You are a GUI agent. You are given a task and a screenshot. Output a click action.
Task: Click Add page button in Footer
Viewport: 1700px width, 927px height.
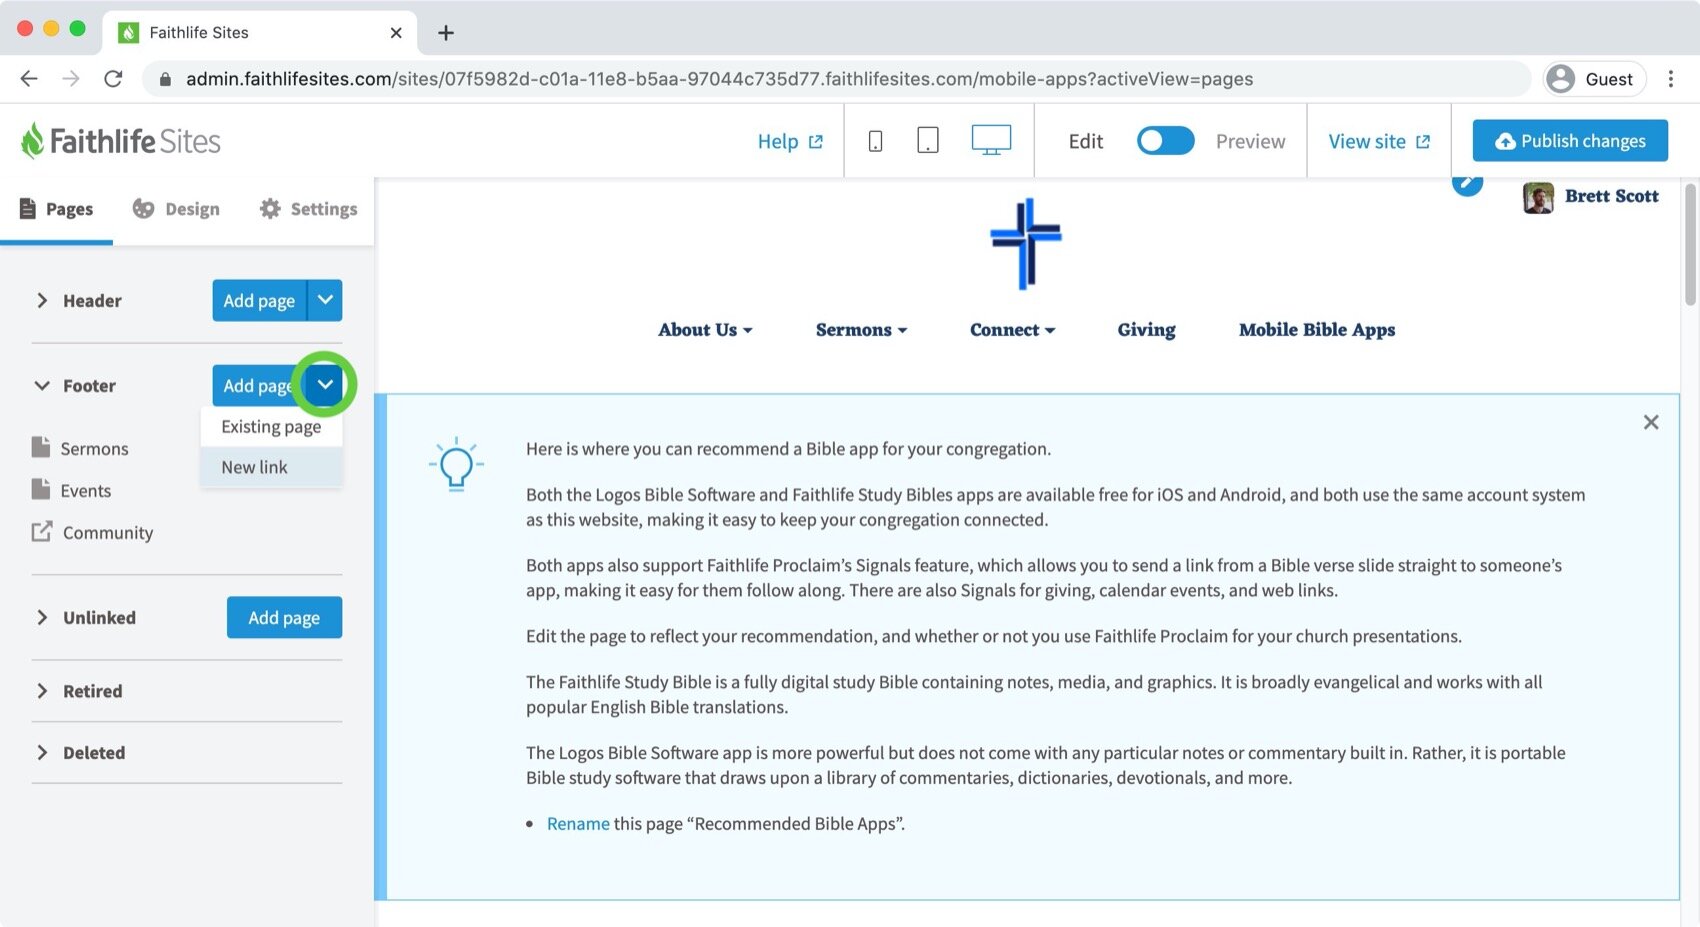point(257,385)
